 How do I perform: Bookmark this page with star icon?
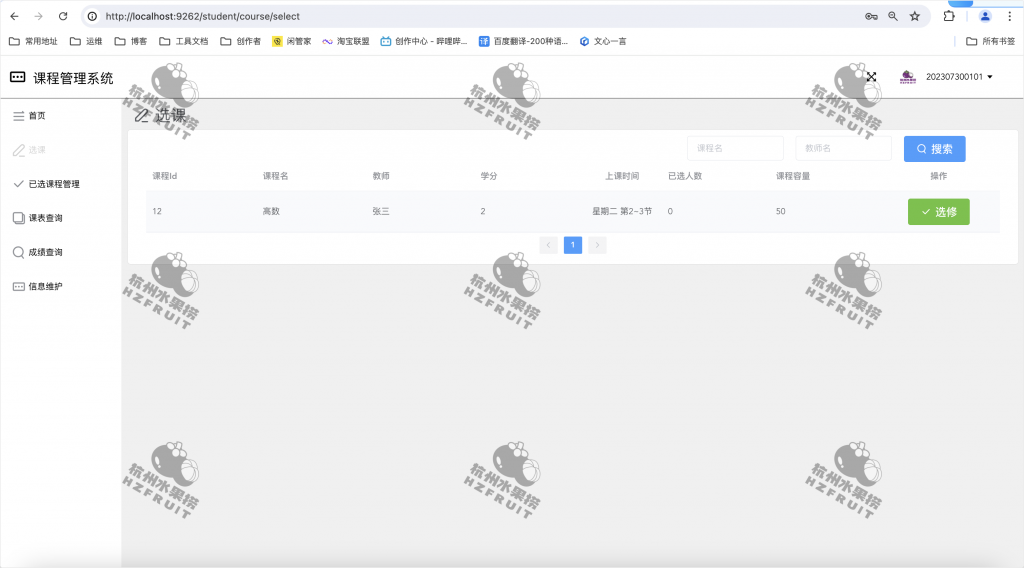pyautogui.click(x=915, y=16)
